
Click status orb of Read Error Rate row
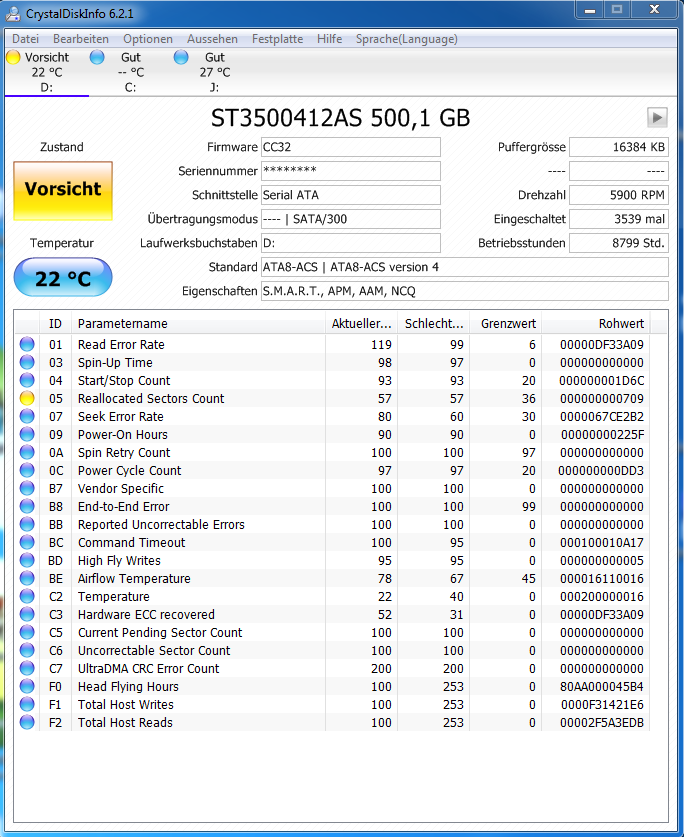[x=27, y=344]
